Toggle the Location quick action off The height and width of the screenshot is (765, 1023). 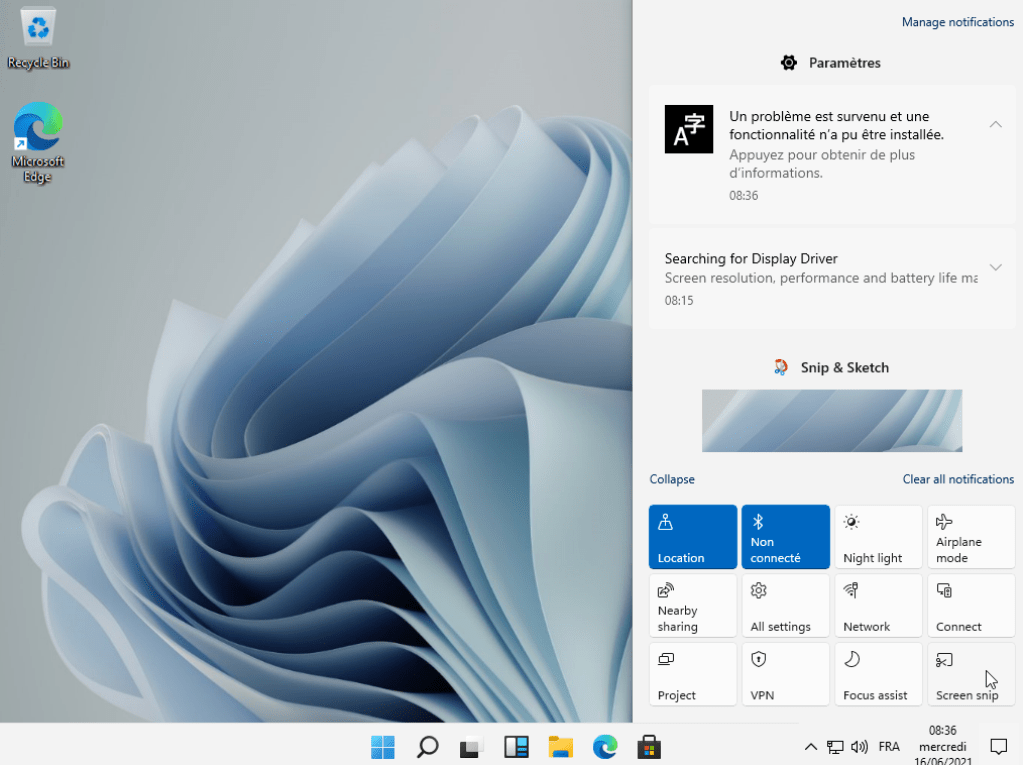tap(692, 537)
